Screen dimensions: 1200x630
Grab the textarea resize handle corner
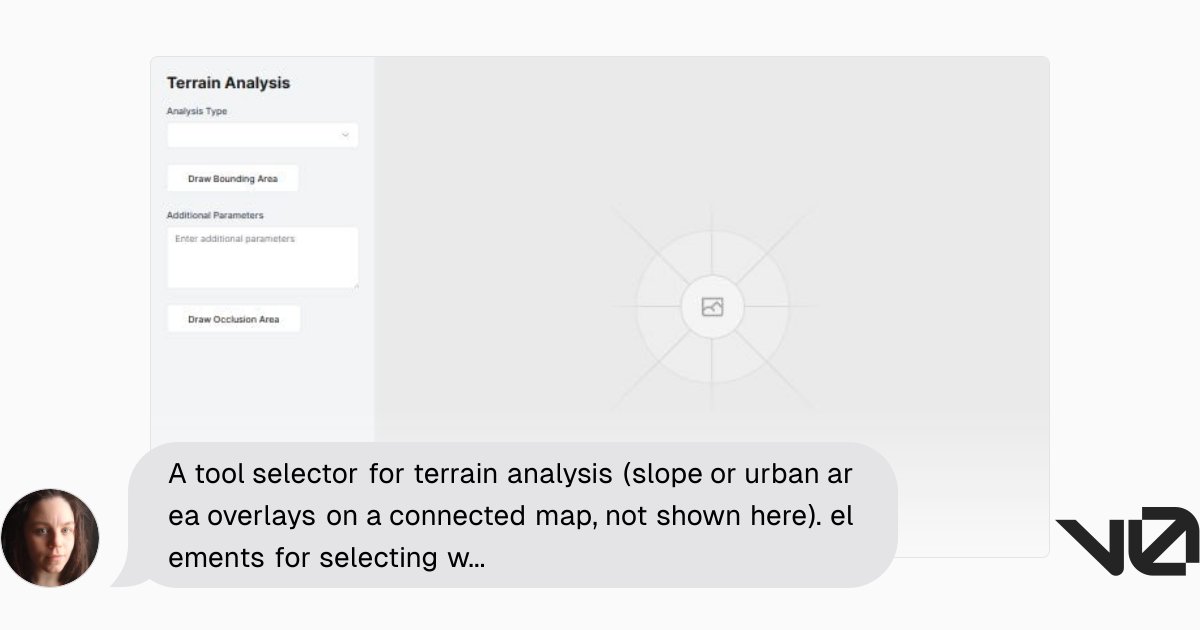(354, 284)
